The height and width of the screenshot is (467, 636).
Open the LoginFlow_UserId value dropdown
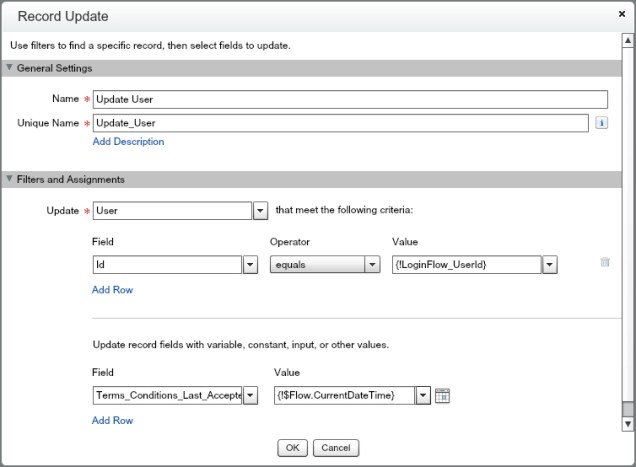pos(549,265)
